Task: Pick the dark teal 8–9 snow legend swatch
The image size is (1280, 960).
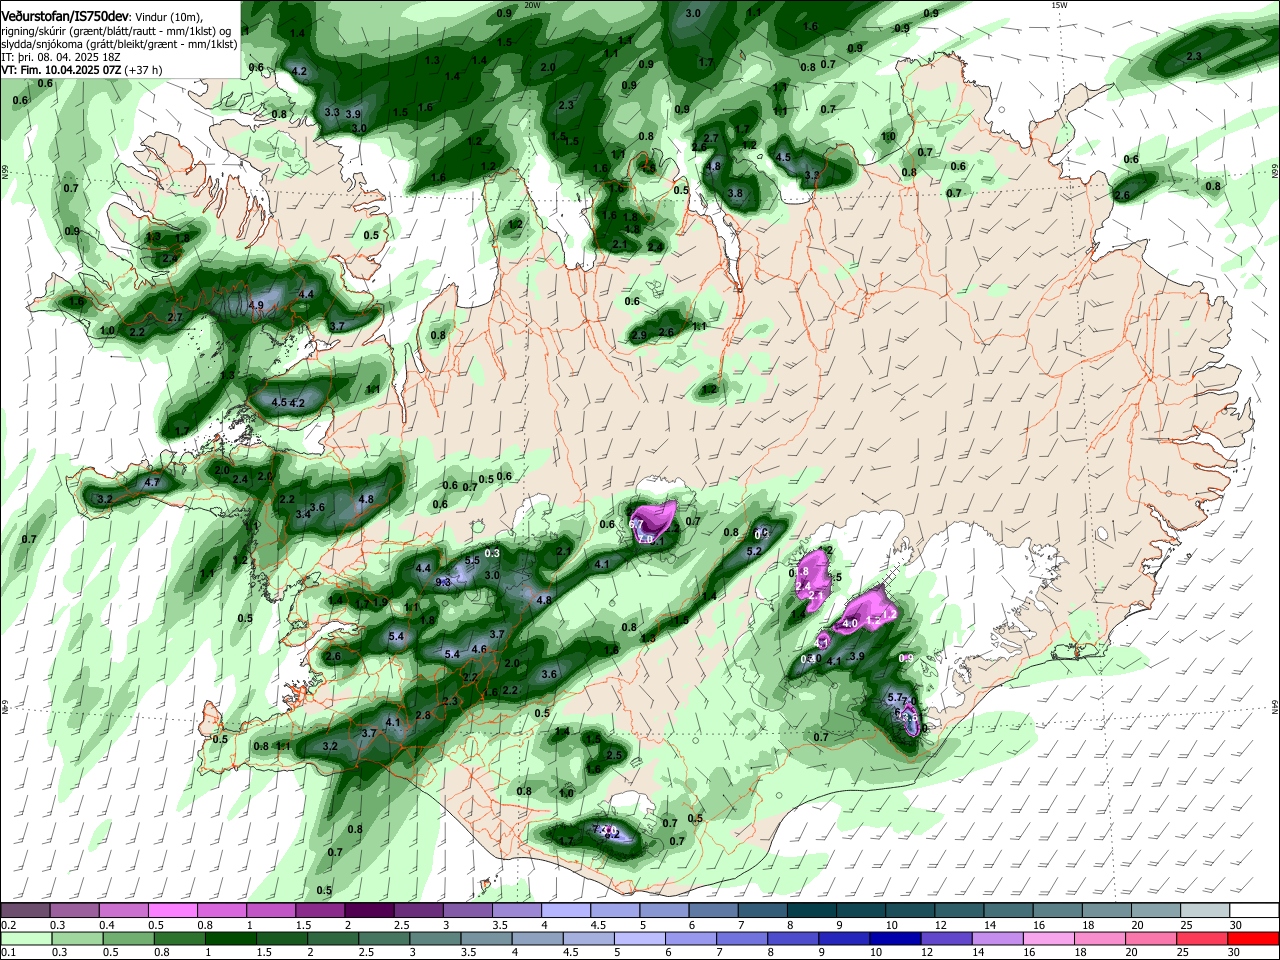Action: tap(811, 911)
